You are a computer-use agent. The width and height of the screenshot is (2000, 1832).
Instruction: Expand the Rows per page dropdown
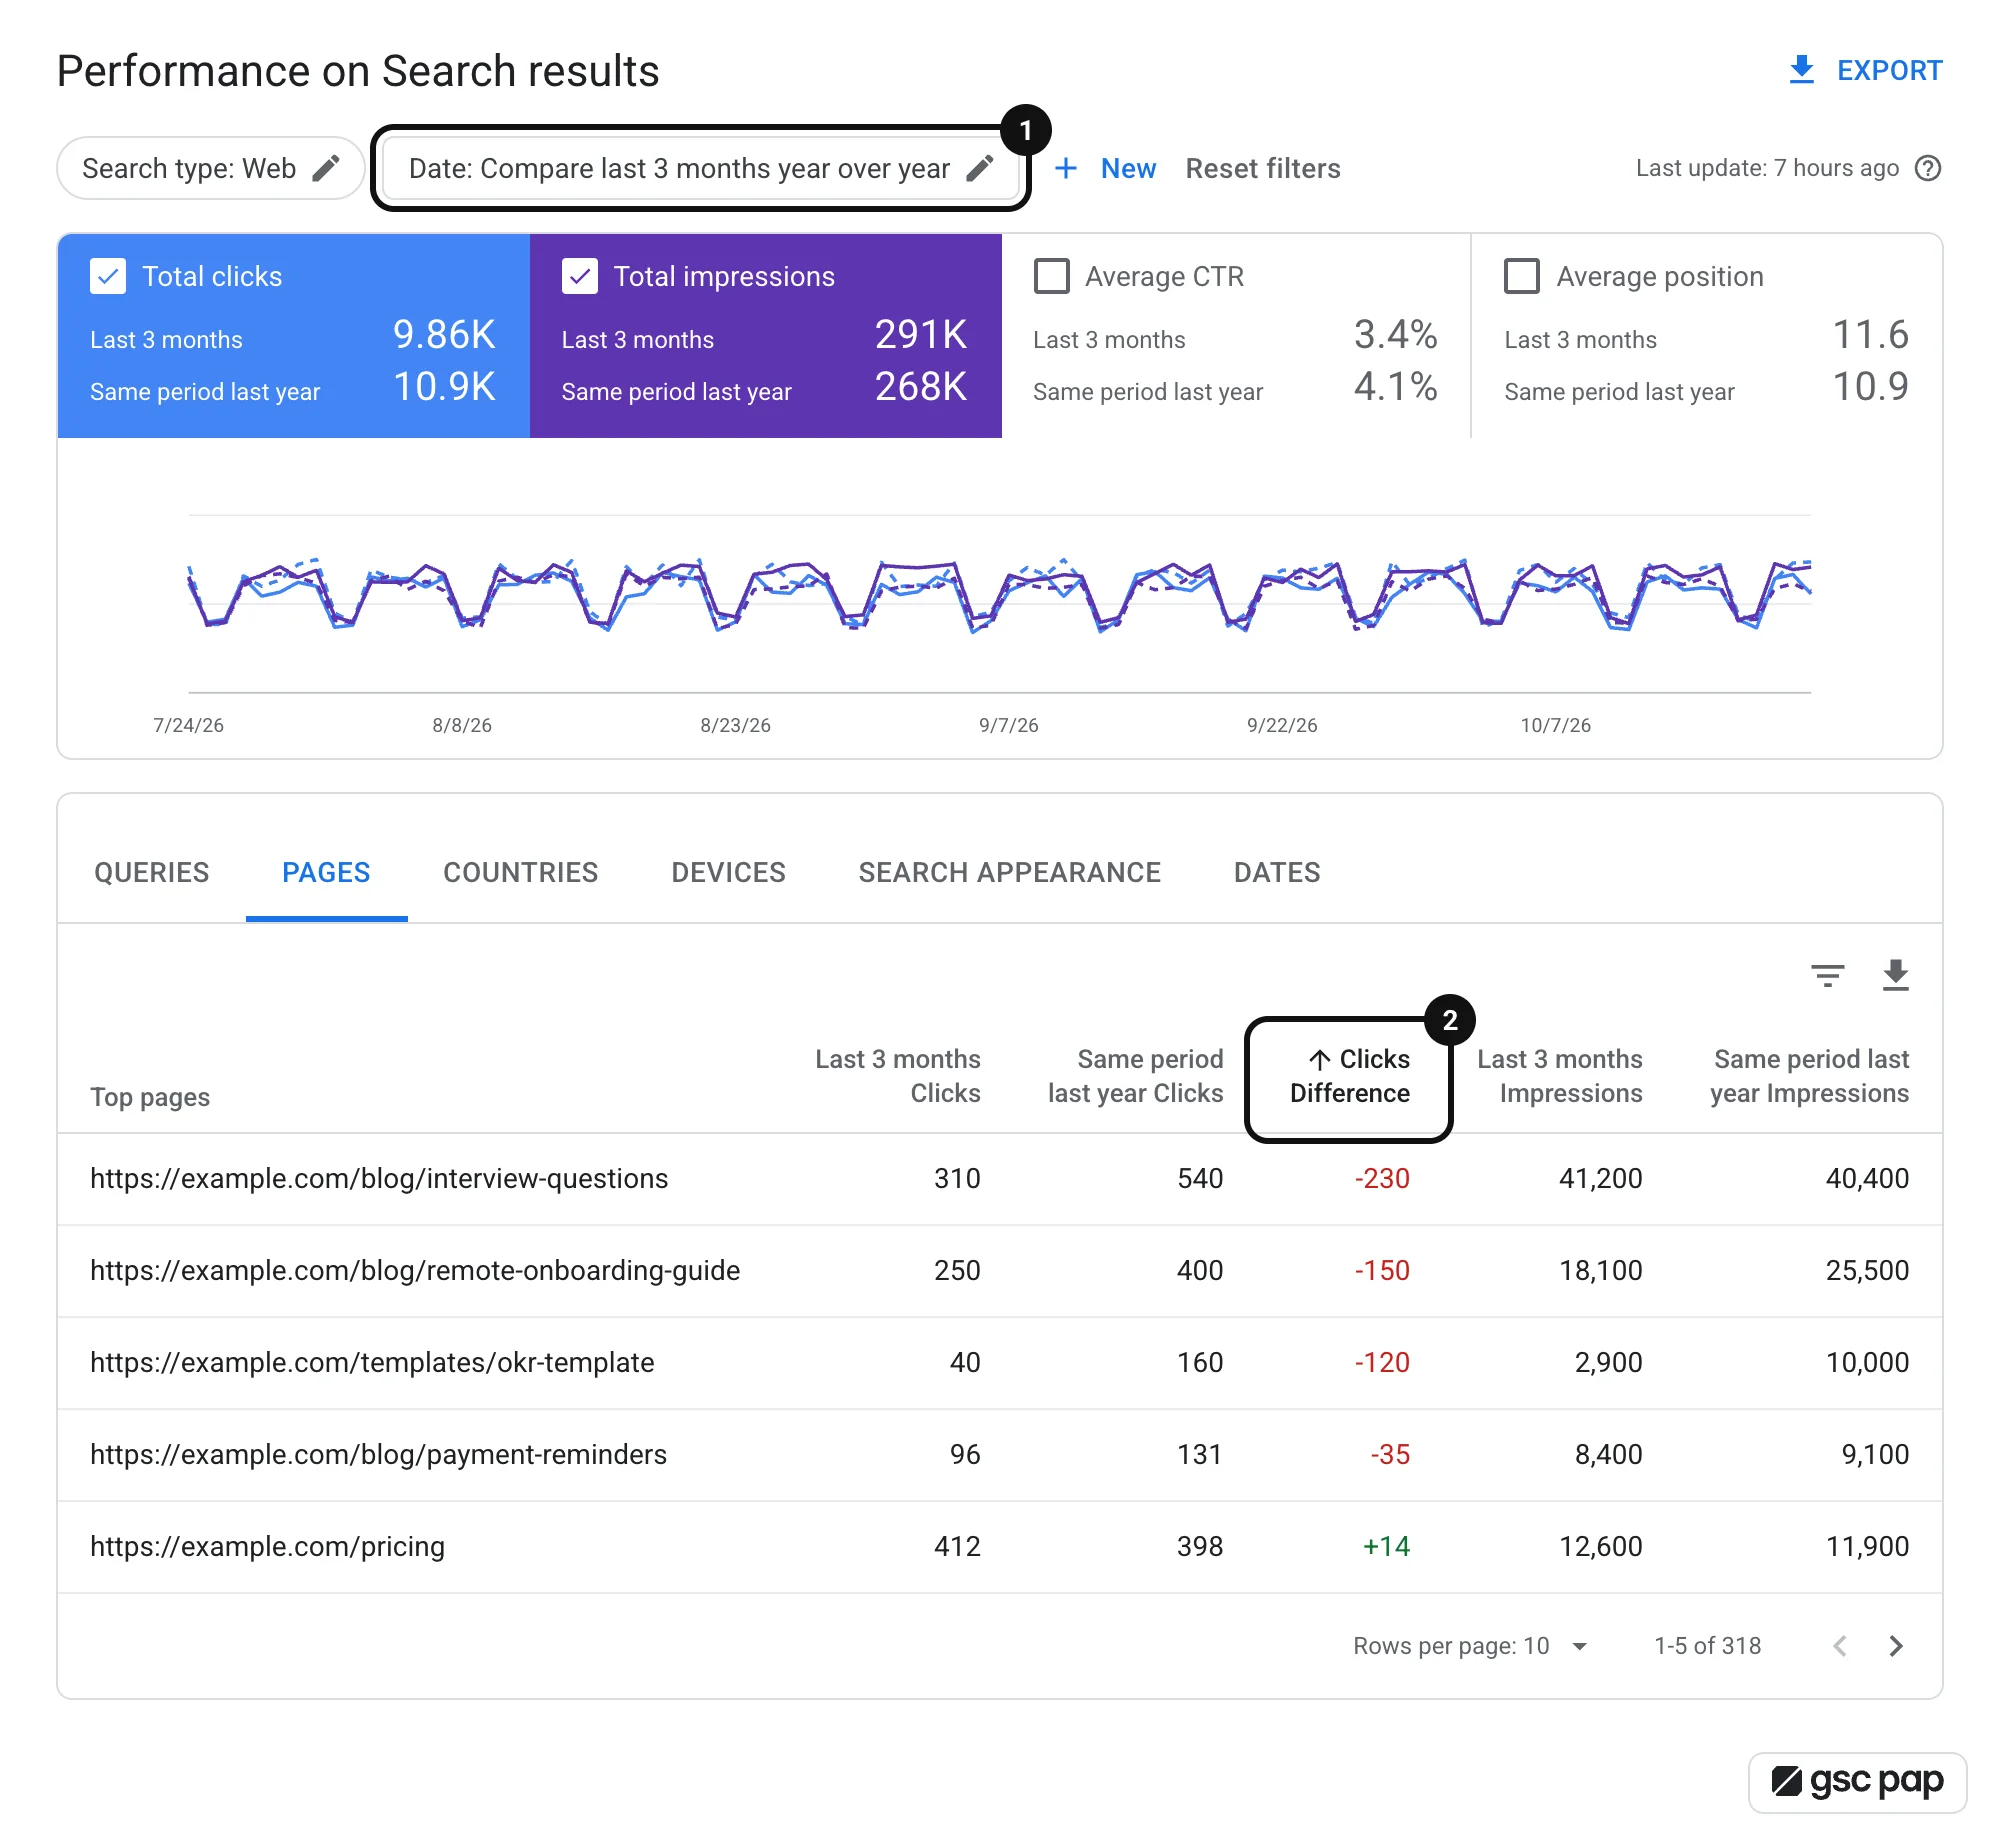(x=1580, y=1646)
